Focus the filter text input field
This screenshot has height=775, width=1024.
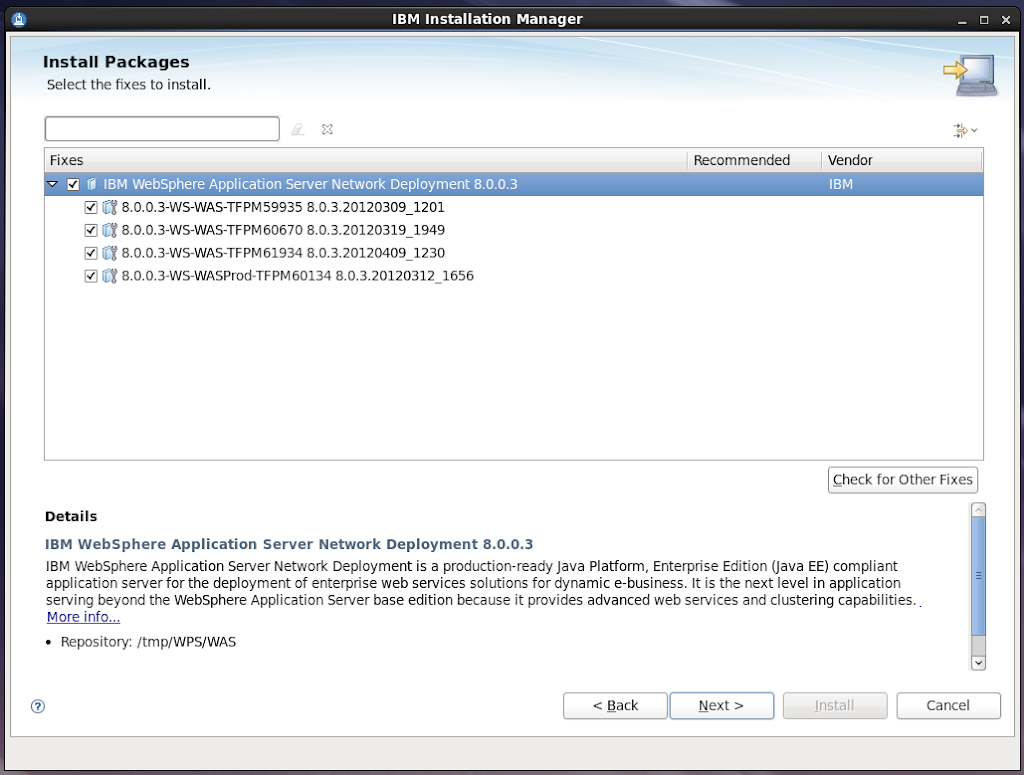coord(162,129)
